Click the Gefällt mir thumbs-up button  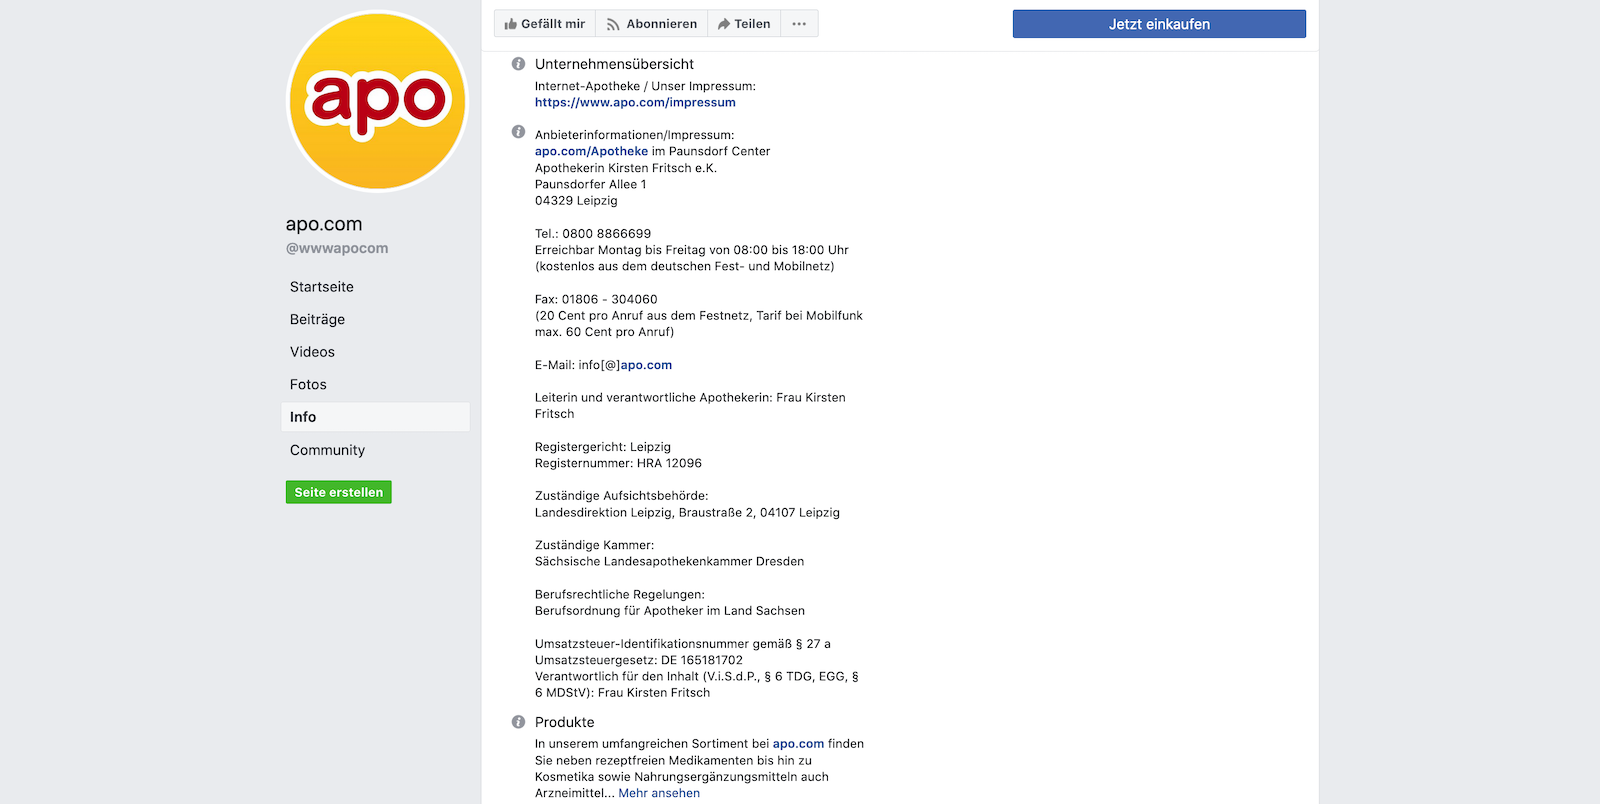click(545, 24)
